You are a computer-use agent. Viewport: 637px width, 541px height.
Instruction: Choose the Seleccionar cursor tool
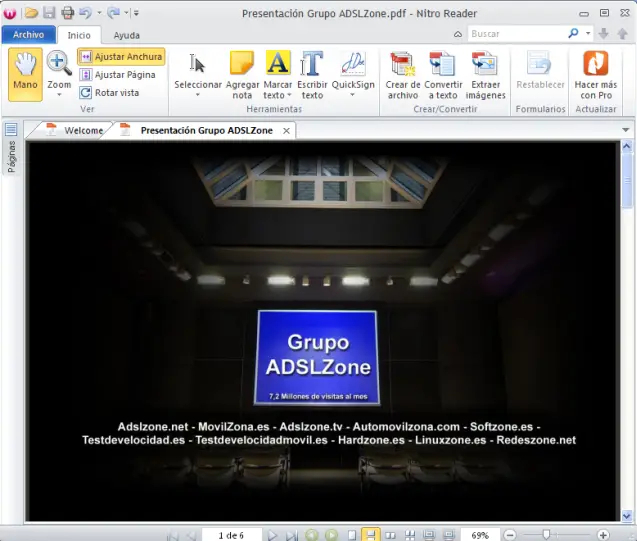pos(198,69)
